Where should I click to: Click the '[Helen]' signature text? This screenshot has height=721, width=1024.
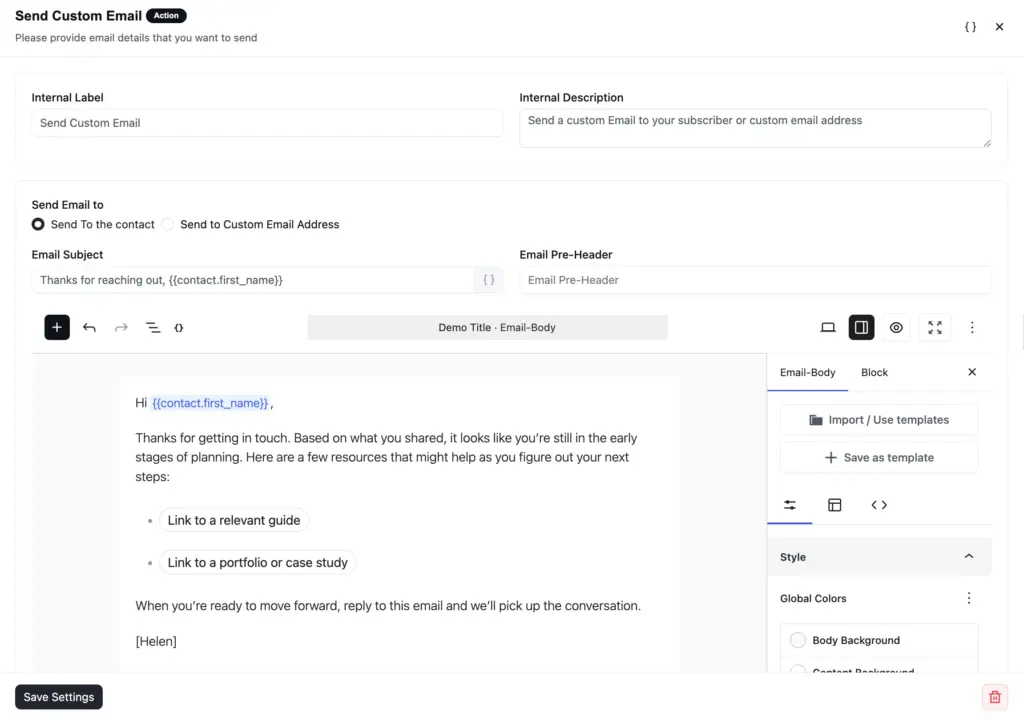[156, 641]
